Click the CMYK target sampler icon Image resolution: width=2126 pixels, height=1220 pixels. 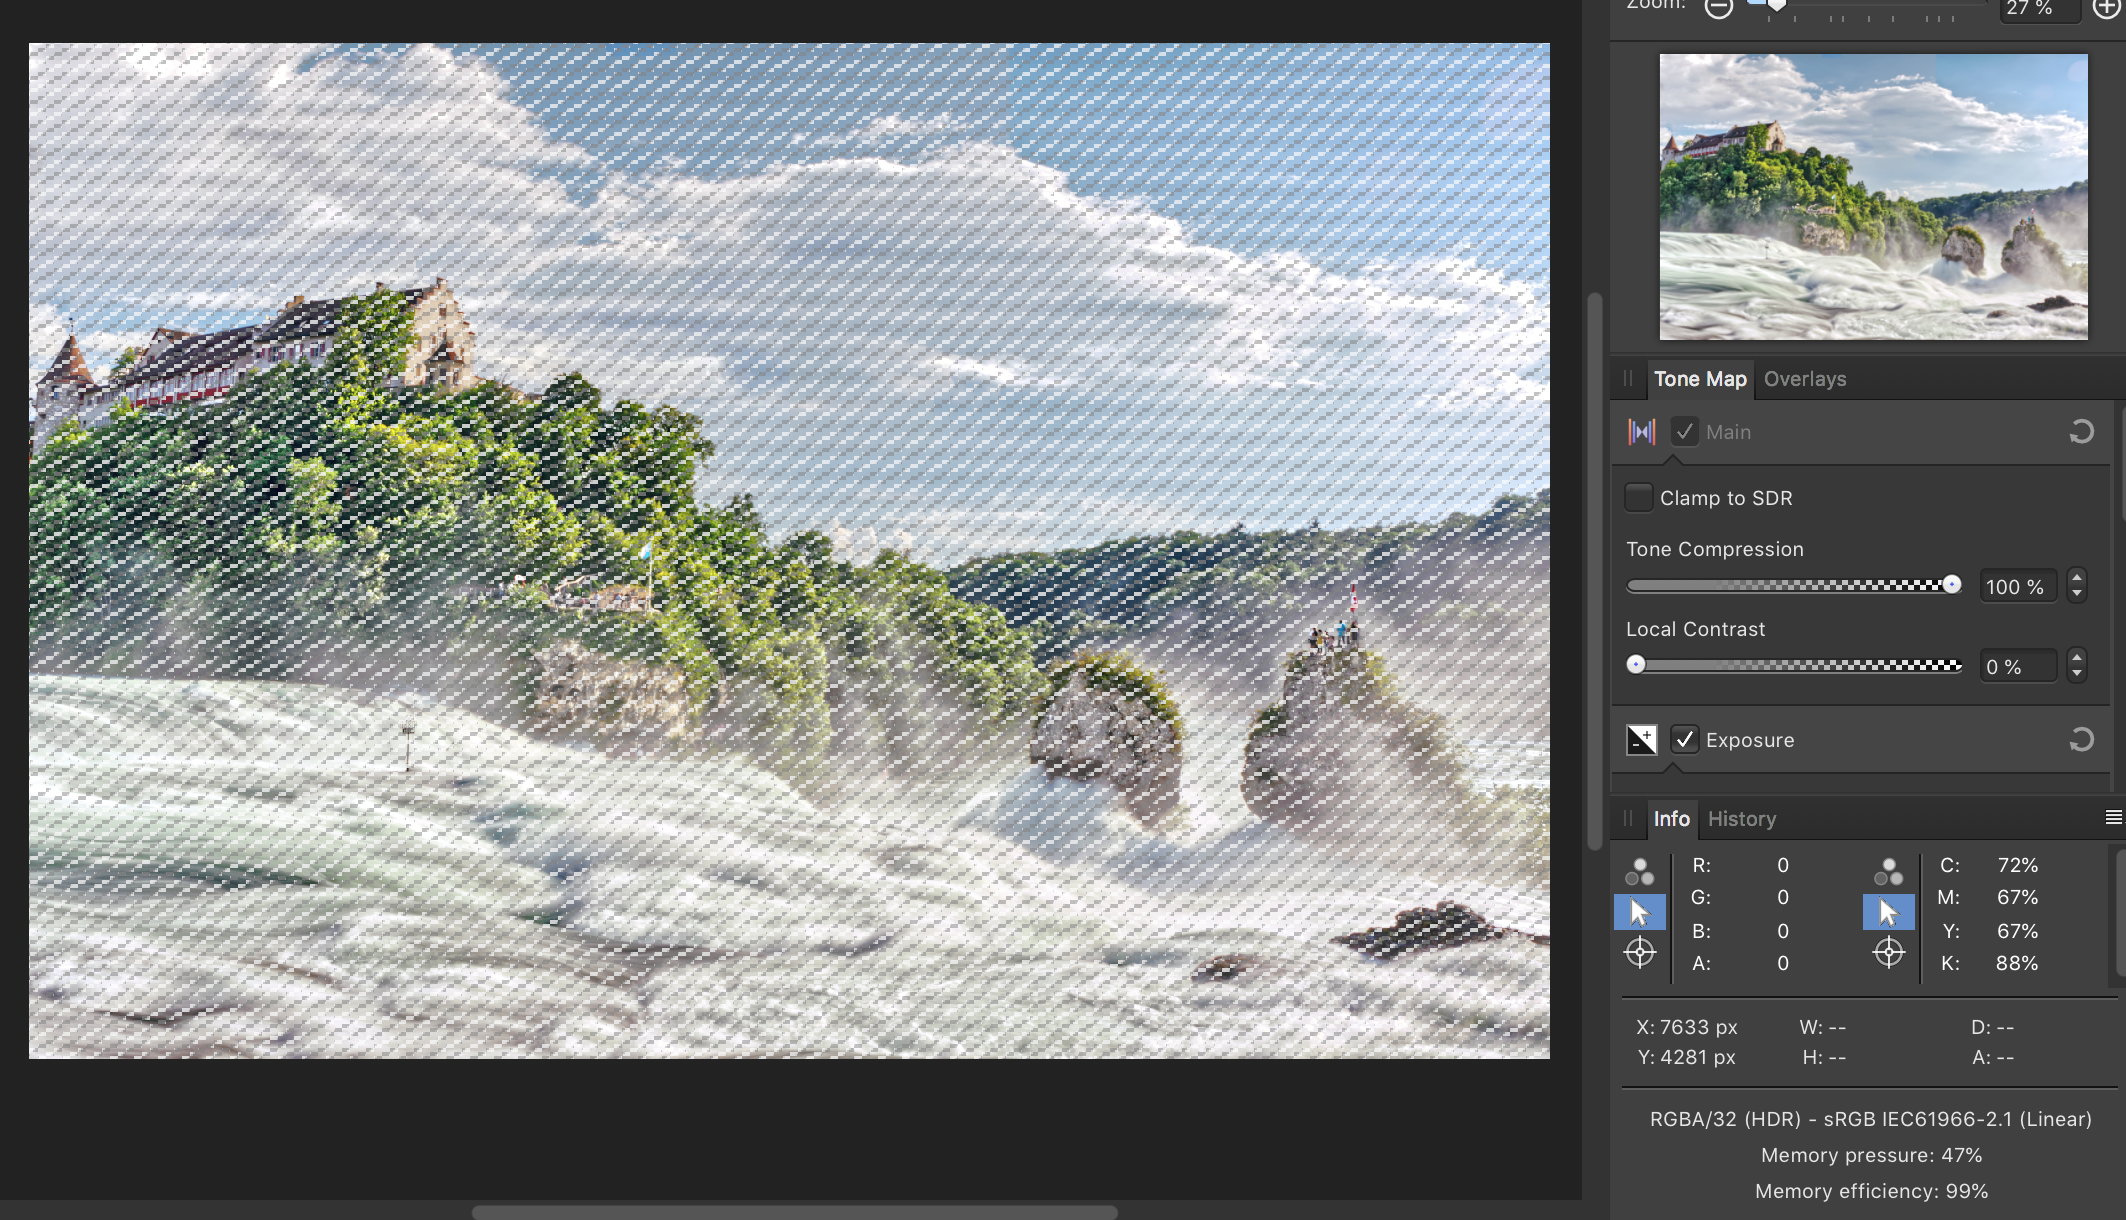pyautogui.click(x=1889, y=952)
